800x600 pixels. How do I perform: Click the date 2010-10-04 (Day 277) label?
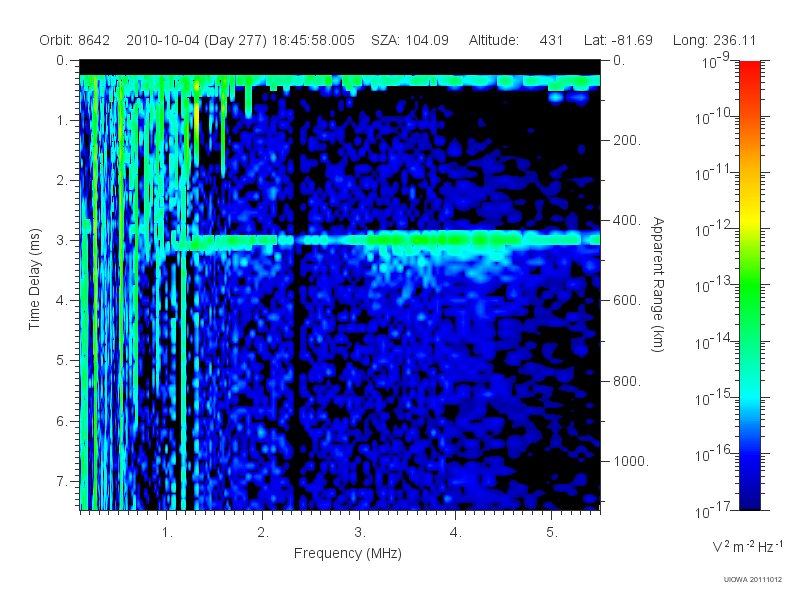(x=196, y=40)
